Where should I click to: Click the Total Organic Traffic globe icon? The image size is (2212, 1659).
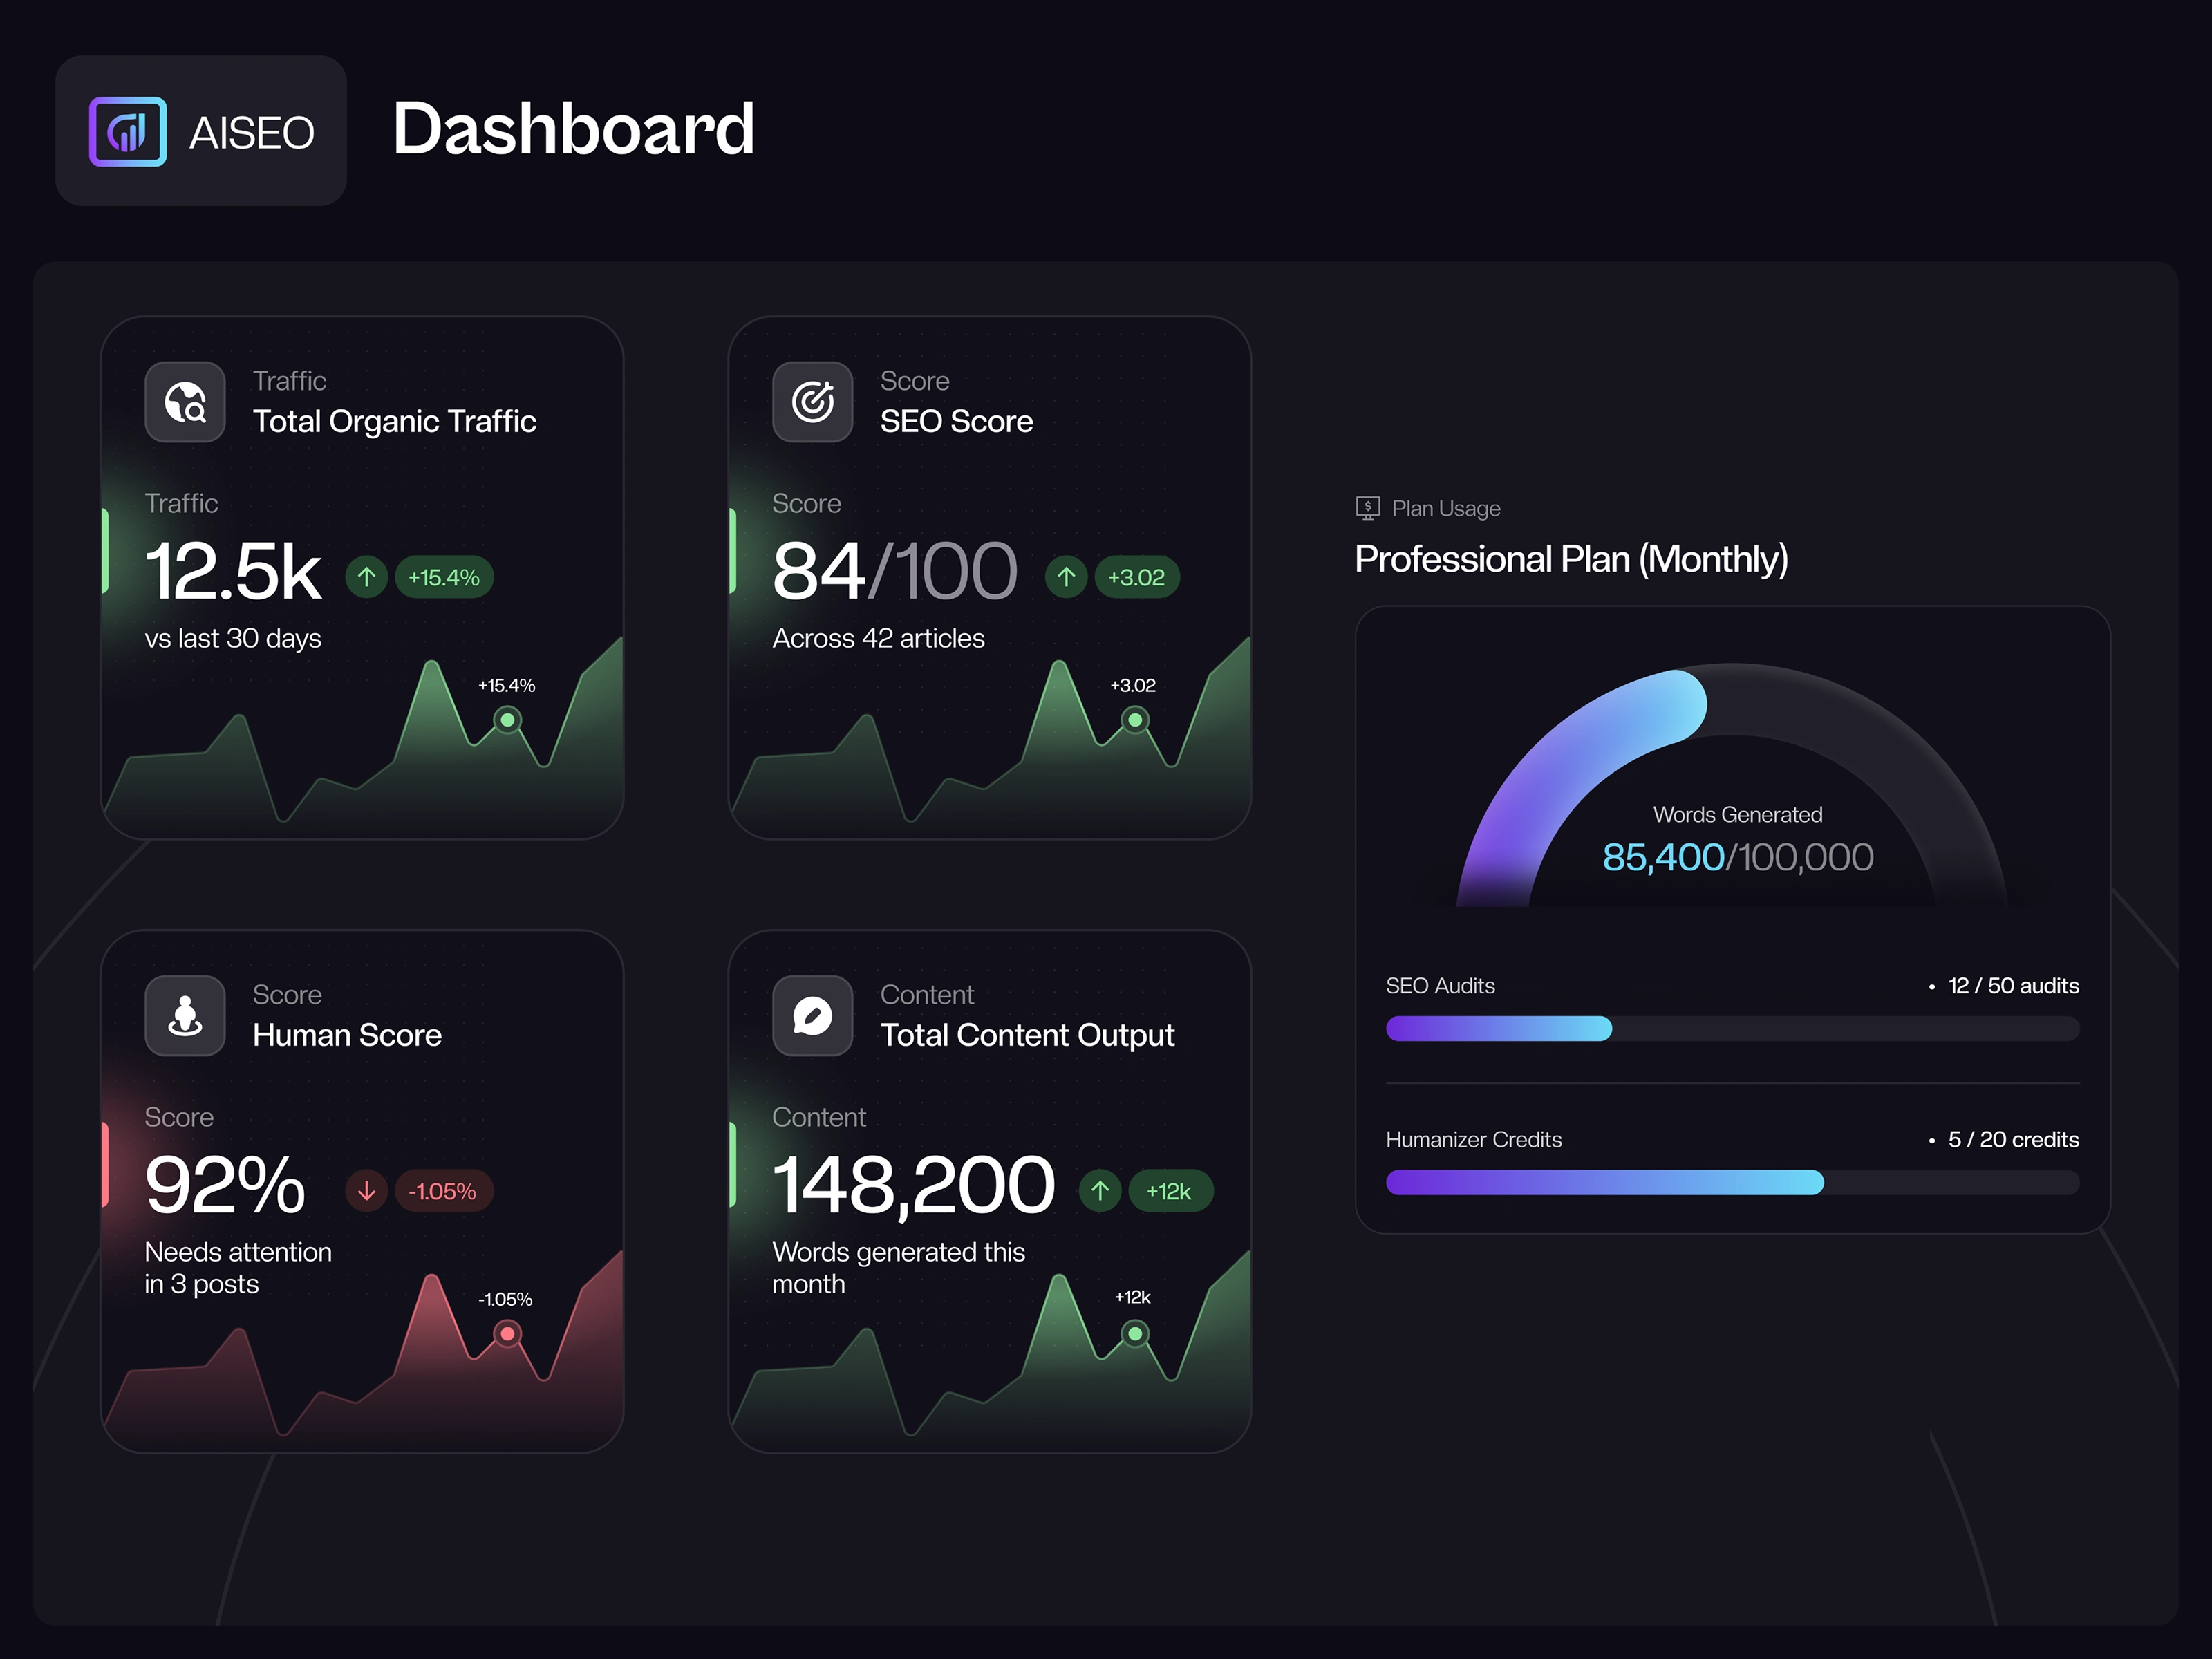(x=185, y=402)
